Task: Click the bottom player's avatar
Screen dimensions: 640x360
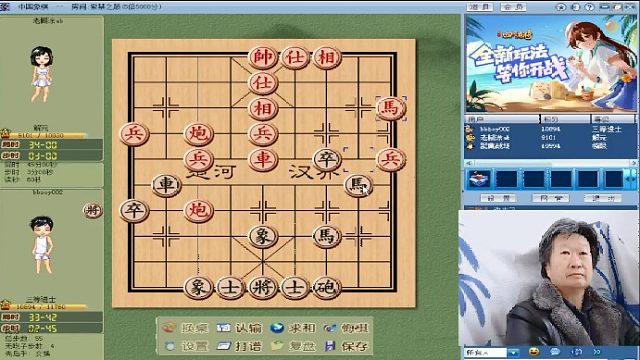Action: tap(42, 245)
